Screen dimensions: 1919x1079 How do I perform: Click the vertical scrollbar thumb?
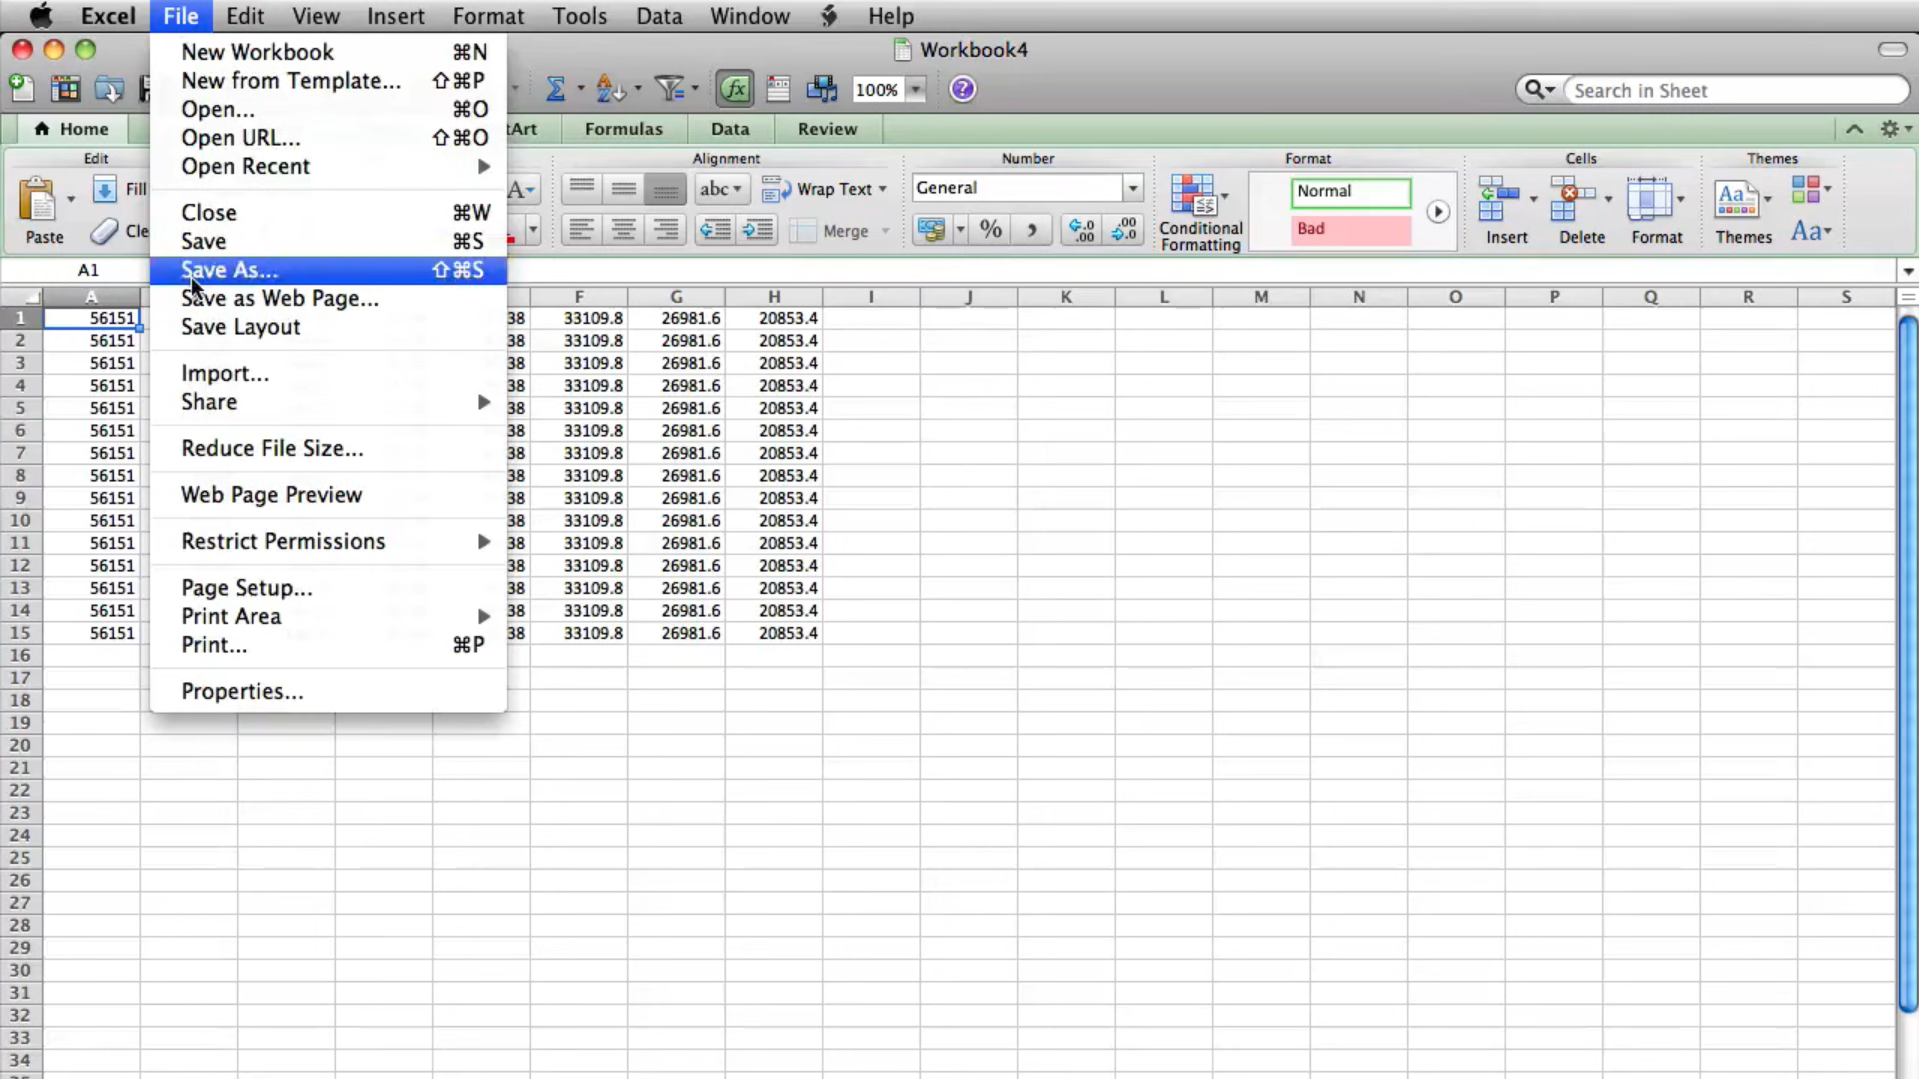[1907, 663]
